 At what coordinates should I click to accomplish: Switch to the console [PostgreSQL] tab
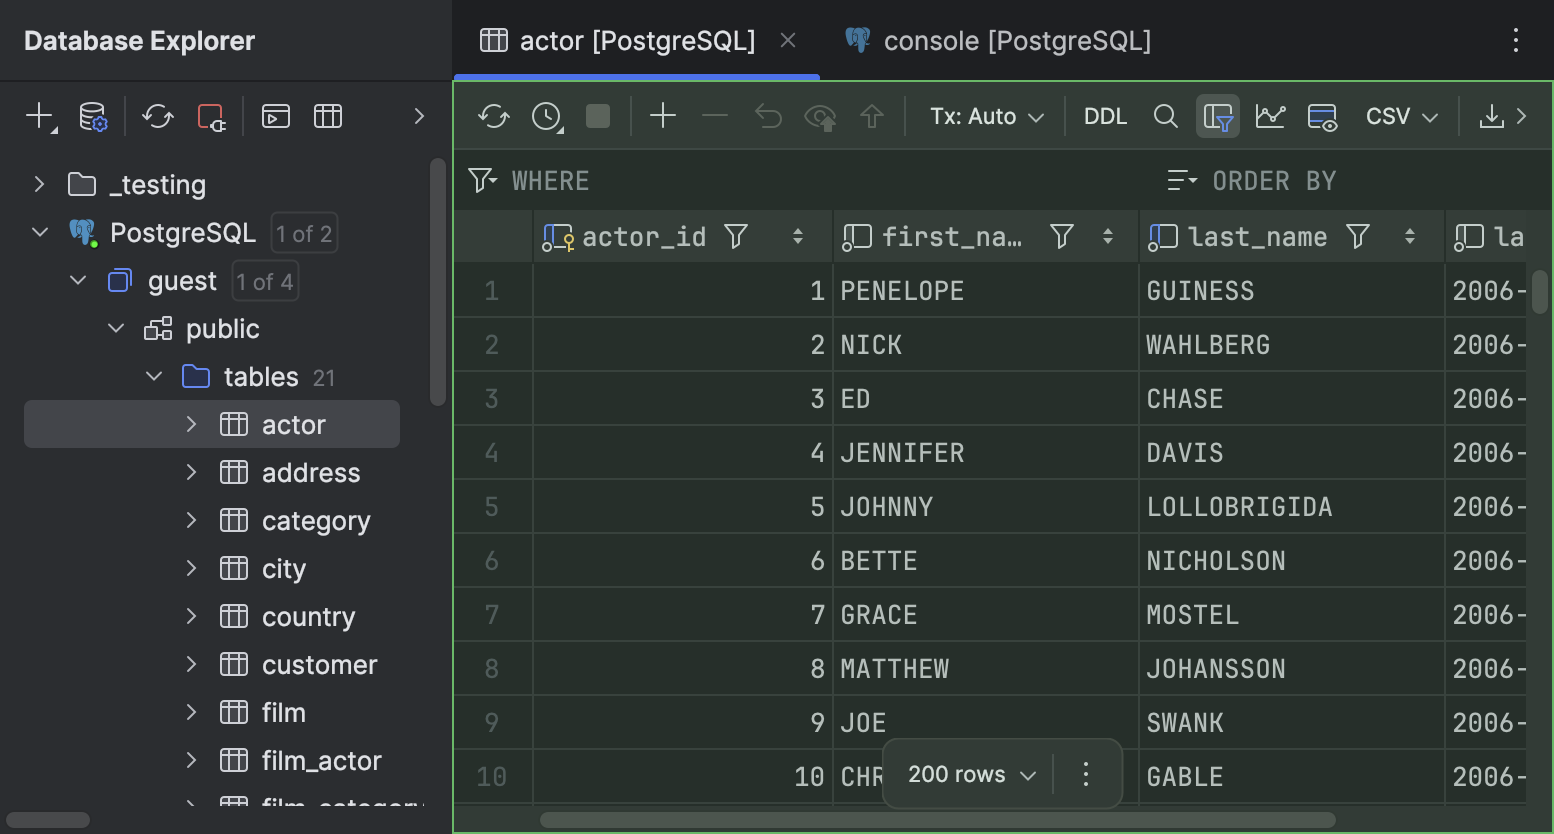[x=998, y=40]
